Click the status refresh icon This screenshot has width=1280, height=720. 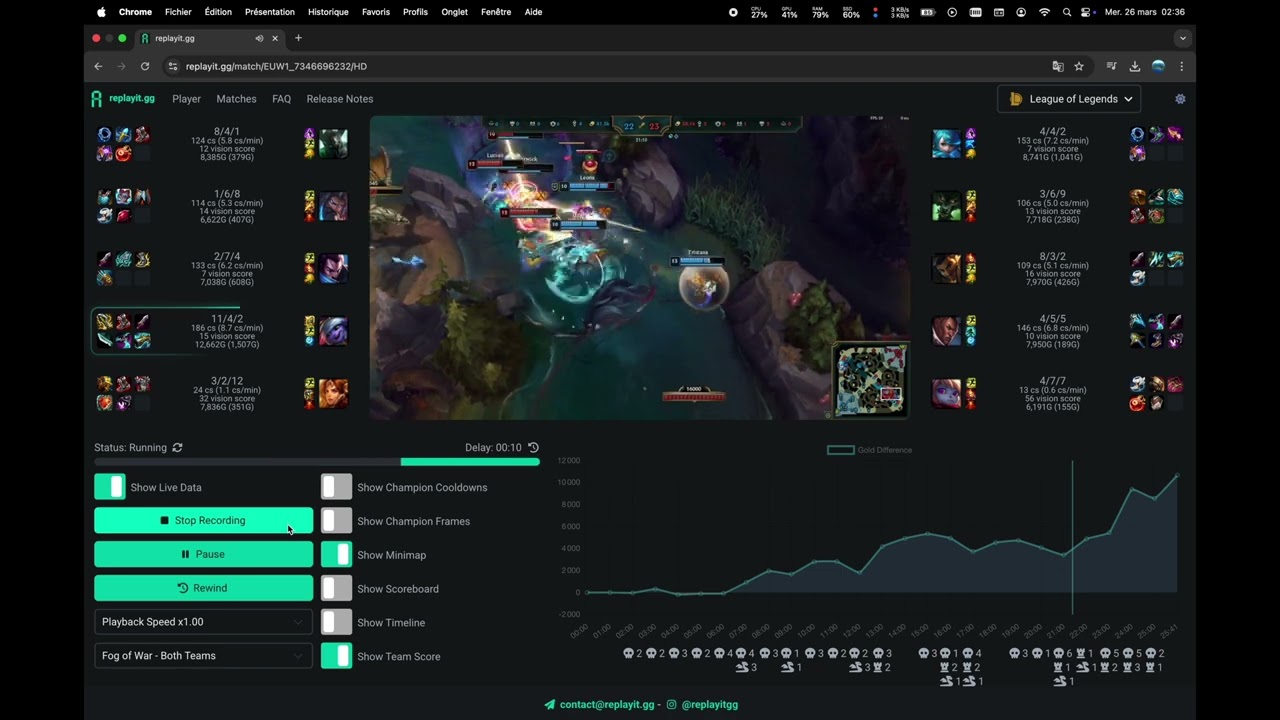pyautogui.click(x=177, y=448)
